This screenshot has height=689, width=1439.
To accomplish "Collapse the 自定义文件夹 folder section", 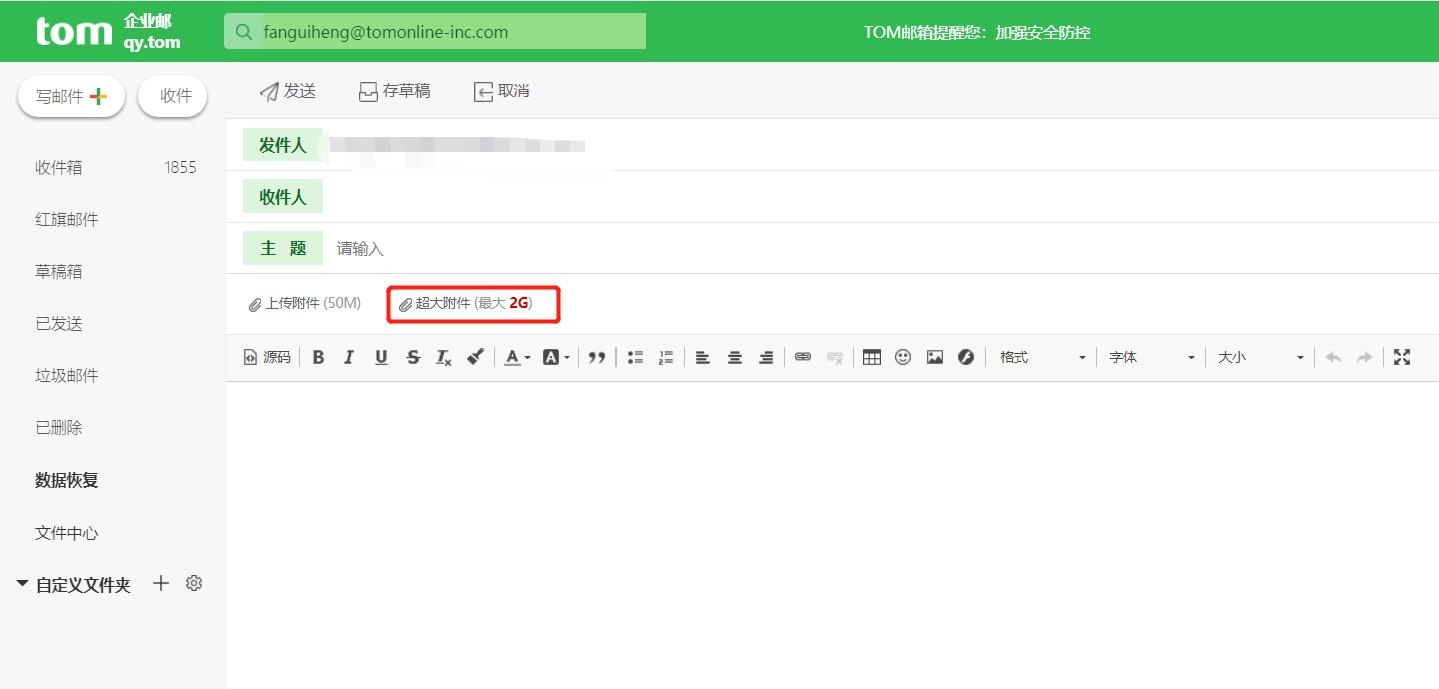I will point(22,583).
